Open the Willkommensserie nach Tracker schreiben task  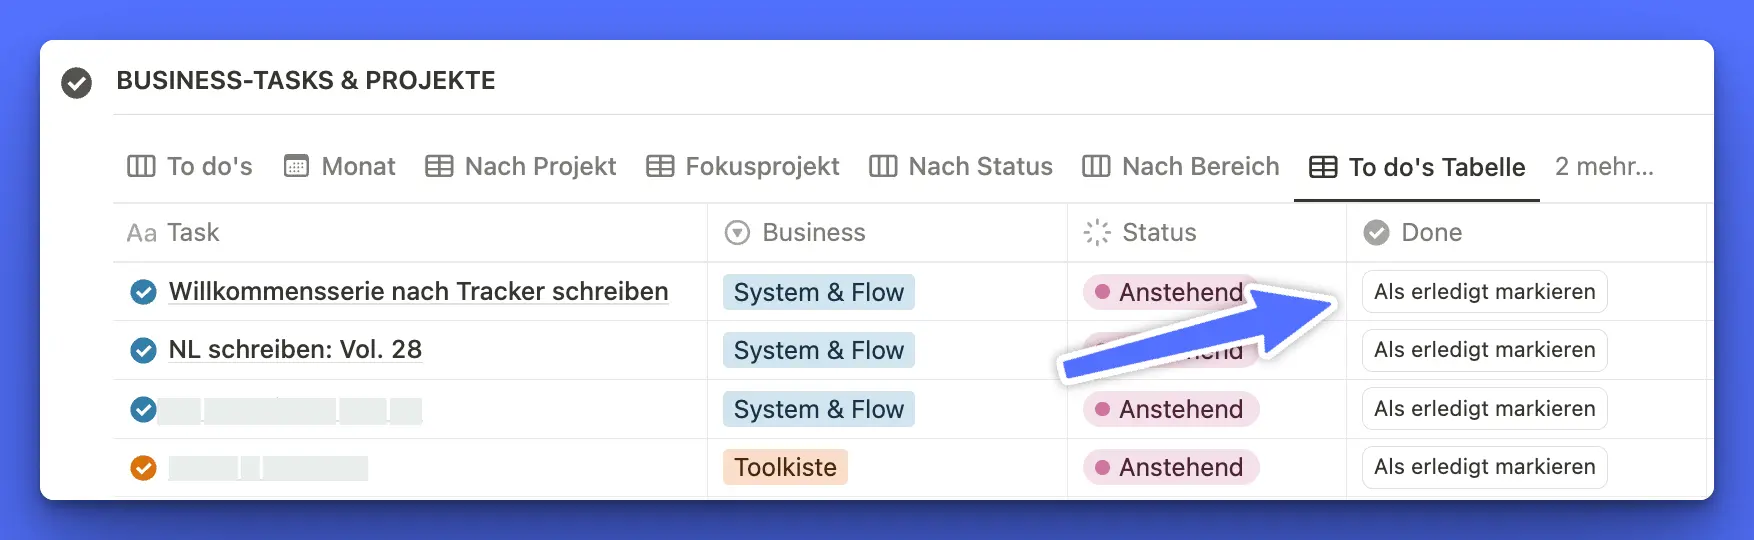[x=418, y=292]
